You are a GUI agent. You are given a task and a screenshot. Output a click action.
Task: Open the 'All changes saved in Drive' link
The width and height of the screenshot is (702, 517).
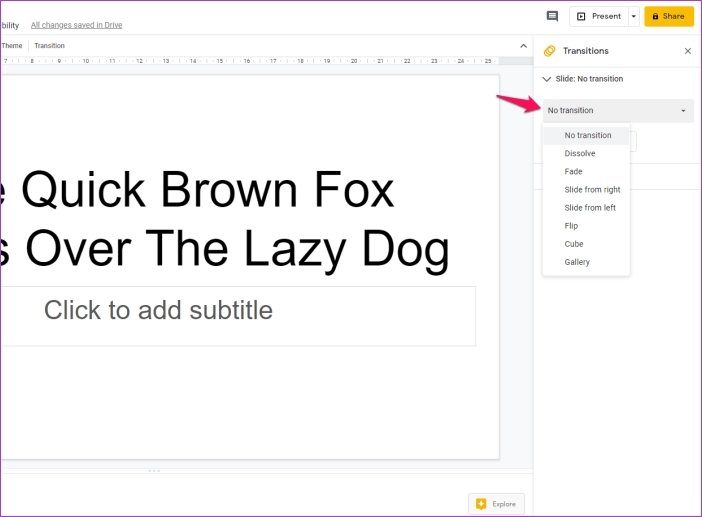[x=77, y=25]
